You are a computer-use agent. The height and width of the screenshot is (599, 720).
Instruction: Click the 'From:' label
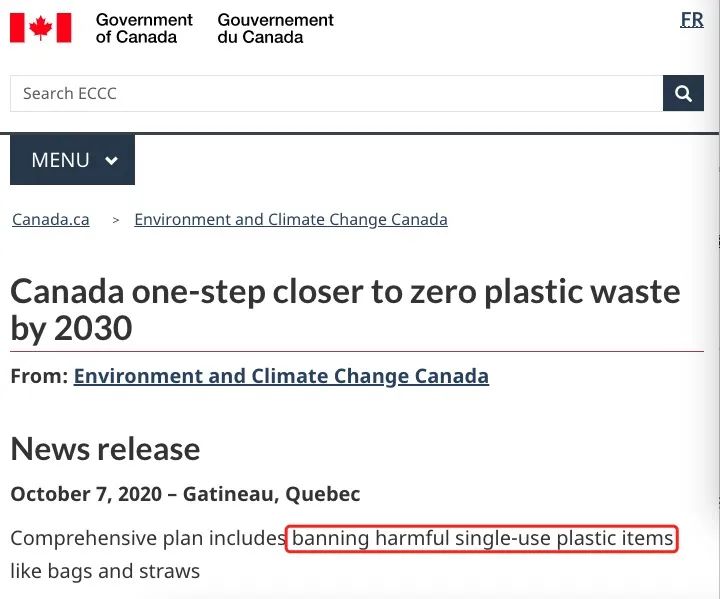[x=39, y=376]
